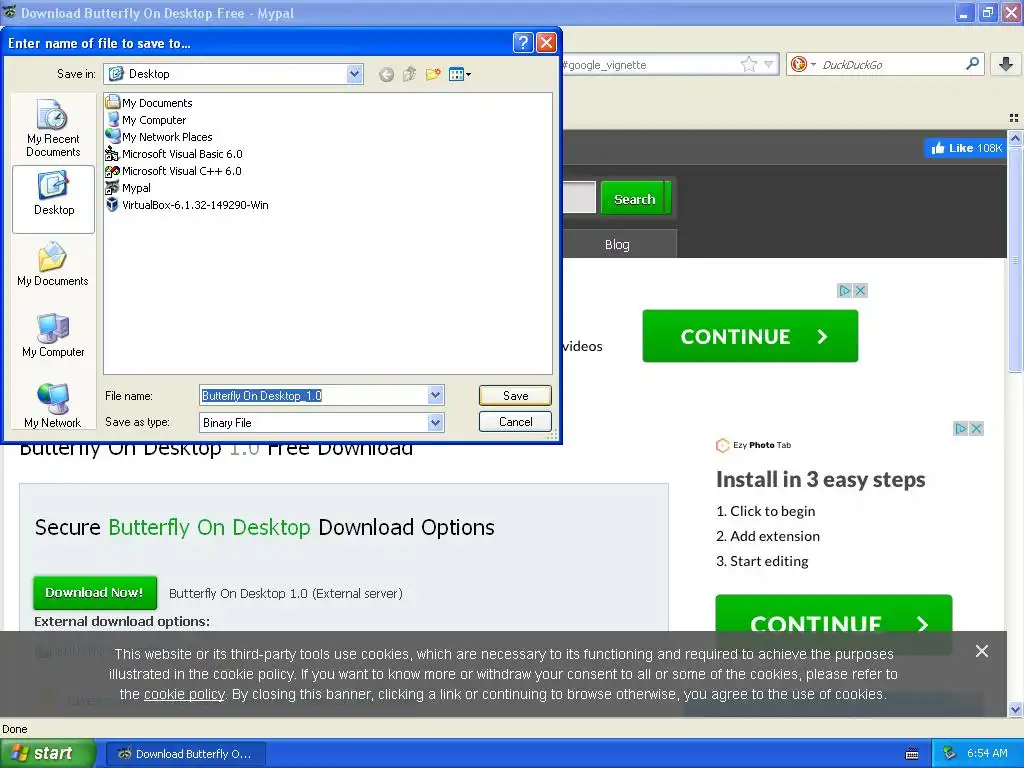Screen dimensions: 1024x768
Task: Click the search magnifier icon in browser
Action: (x=972, y=63)
